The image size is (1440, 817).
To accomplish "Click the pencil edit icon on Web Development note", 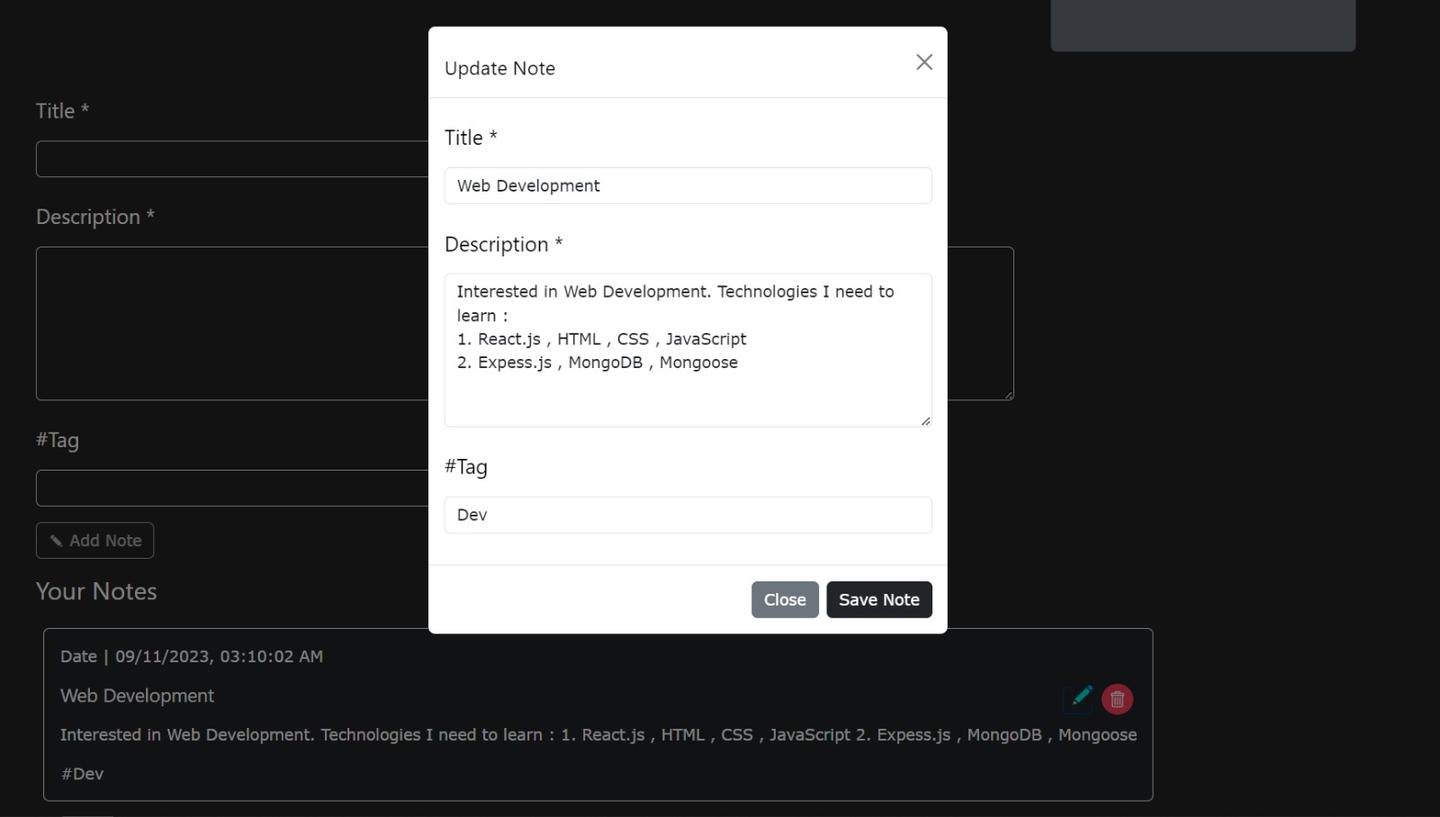I will [1081, 696].
